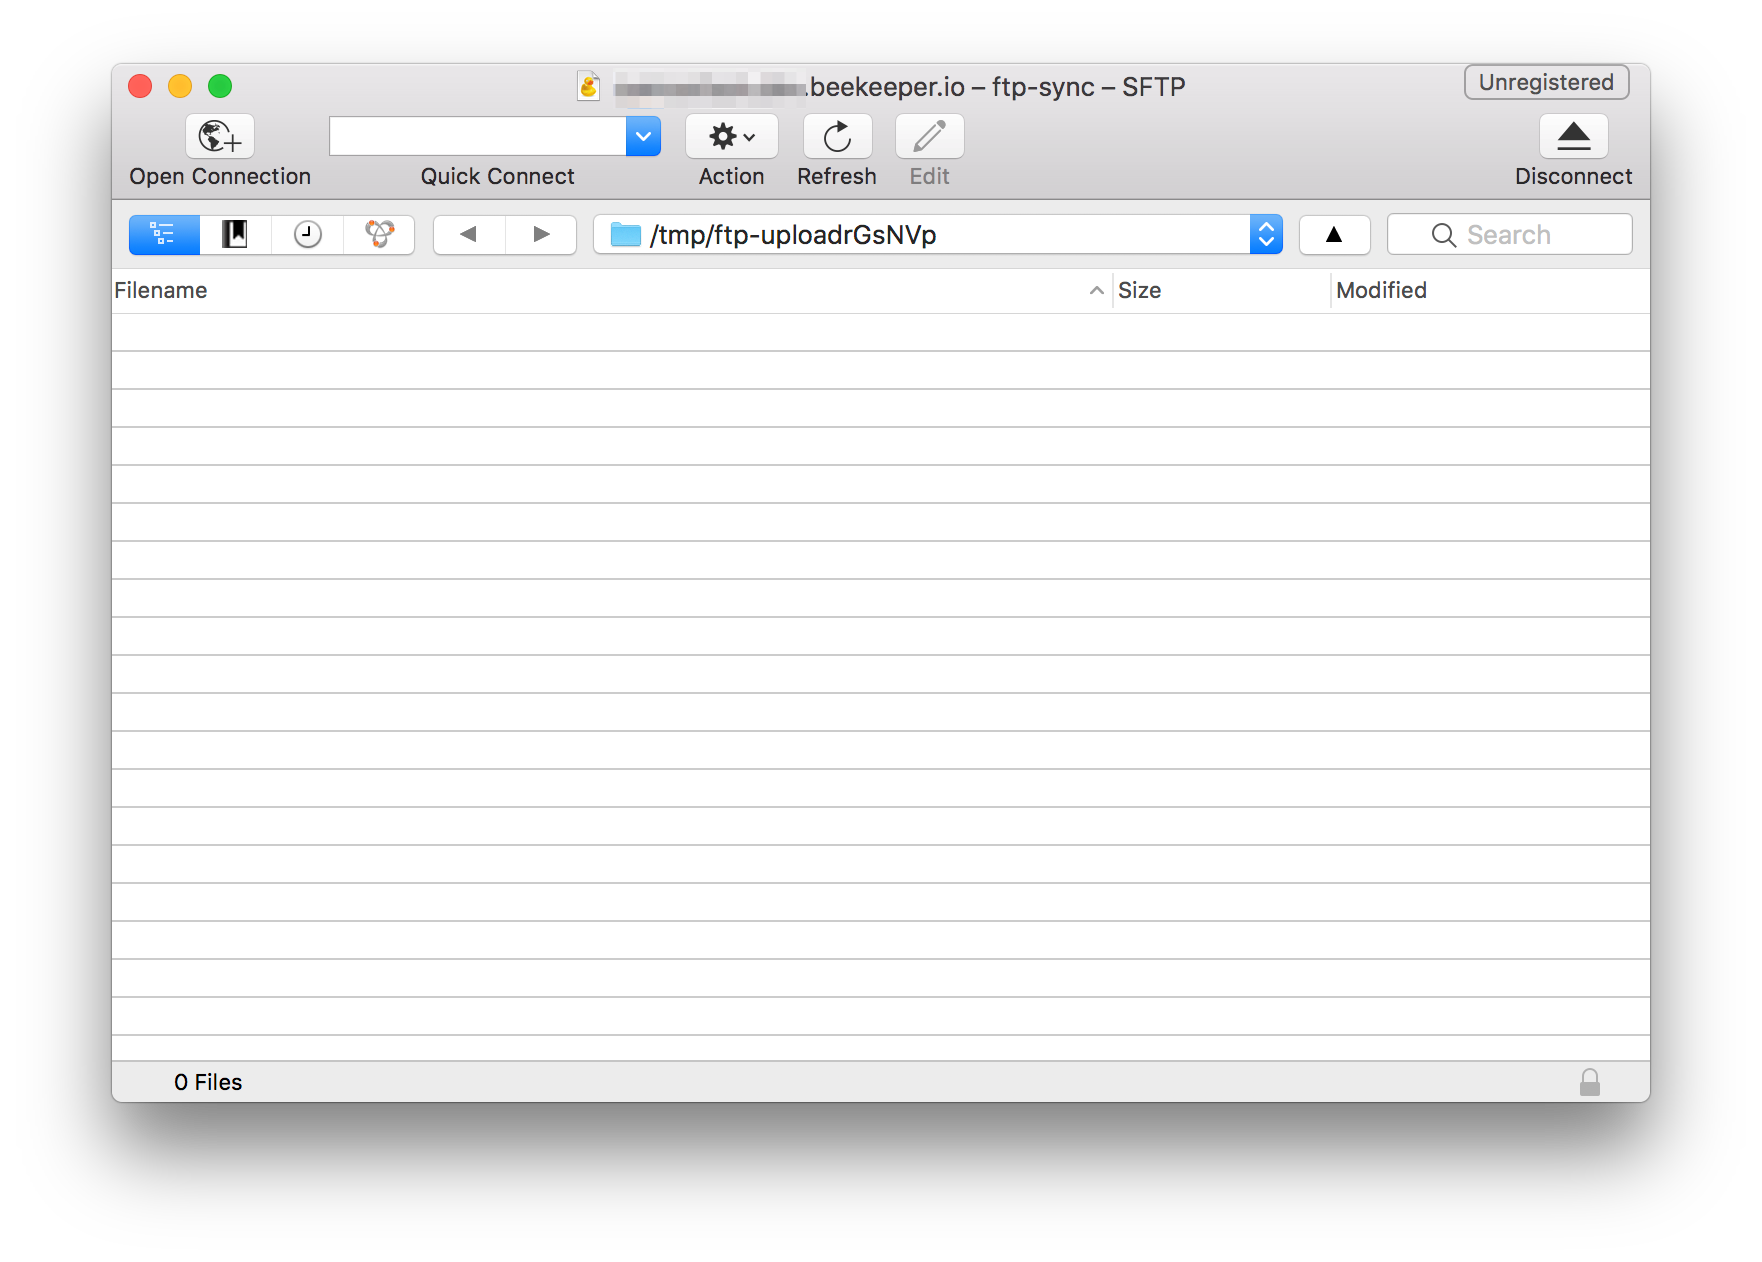Open the Quick Connect dropdown arrow

(643, 136)
